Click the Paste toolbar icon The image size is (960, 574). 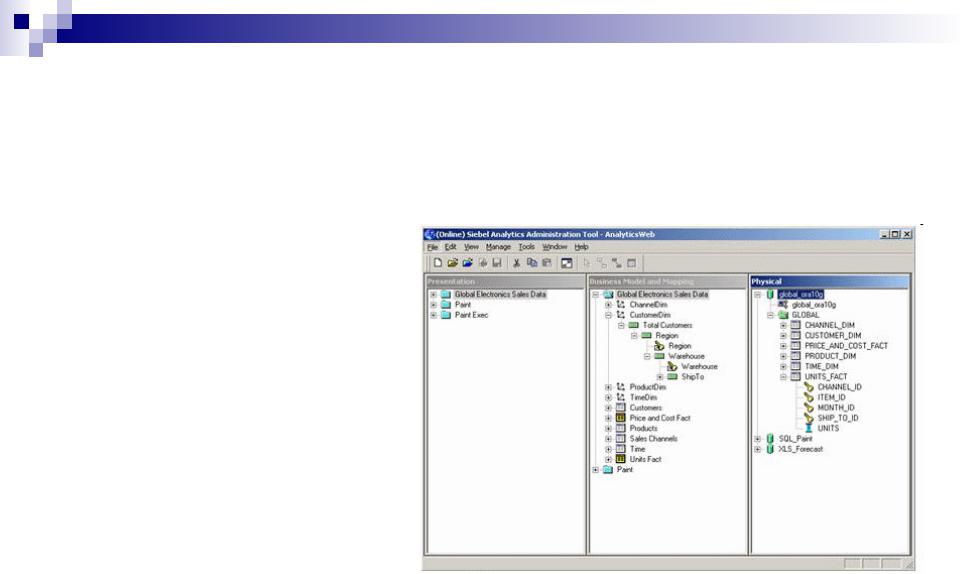547,263
